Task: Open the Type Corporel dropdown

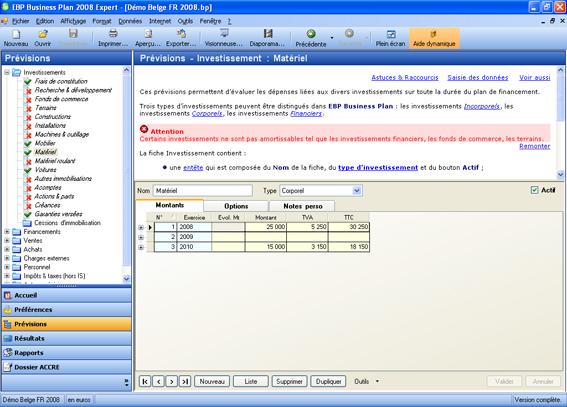Action: 357,190
